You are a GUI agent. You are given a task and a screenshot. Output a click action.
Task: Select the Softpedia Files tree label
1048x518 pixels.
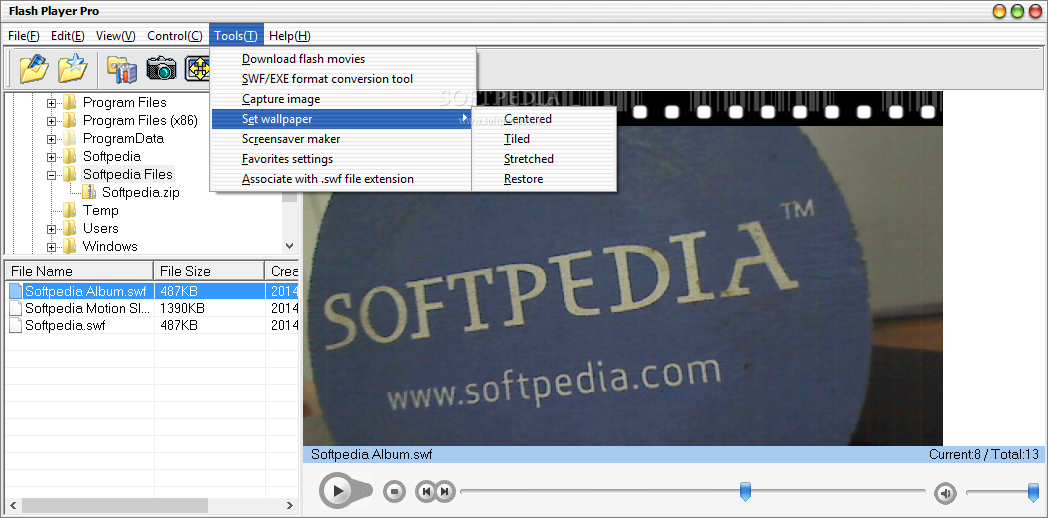click(128, 174)
